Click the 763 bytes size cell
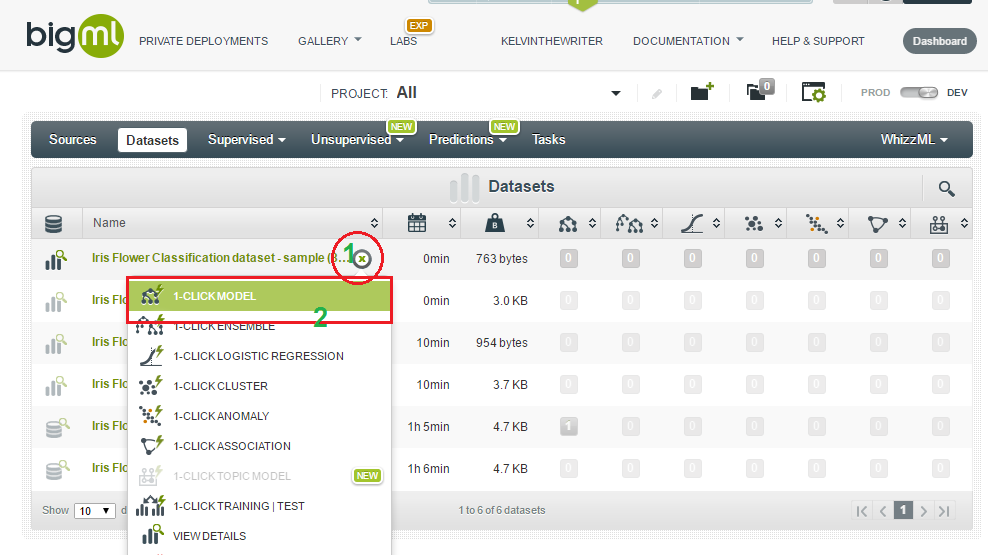This screenshot has height=555, width=988. point(502,259)
